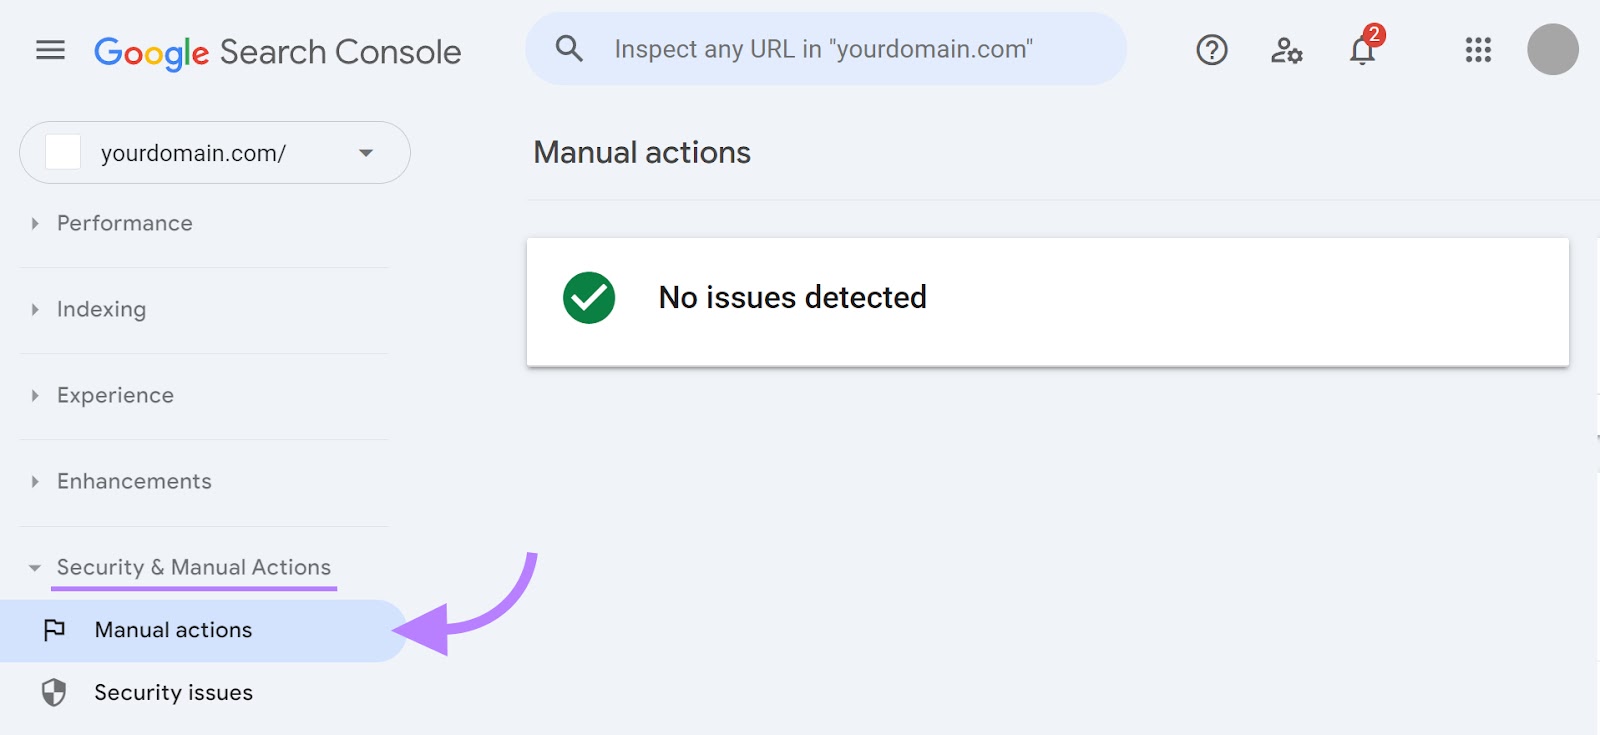Open the Help menu via question mark icon
The image size is (1600, 735).
point(1211,50)
